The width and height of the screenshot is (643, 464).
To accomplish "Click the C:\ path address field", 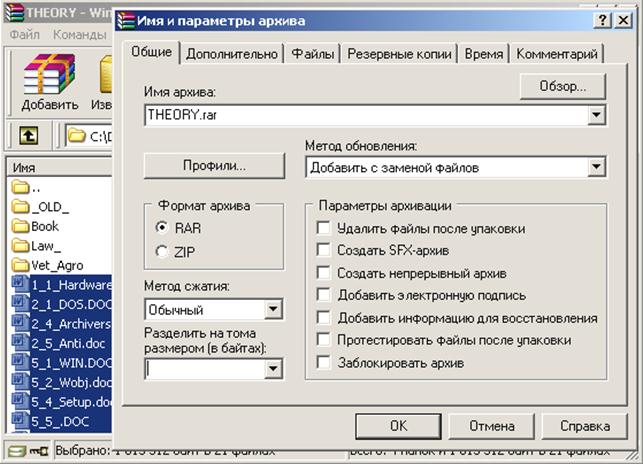I will 89,136.
